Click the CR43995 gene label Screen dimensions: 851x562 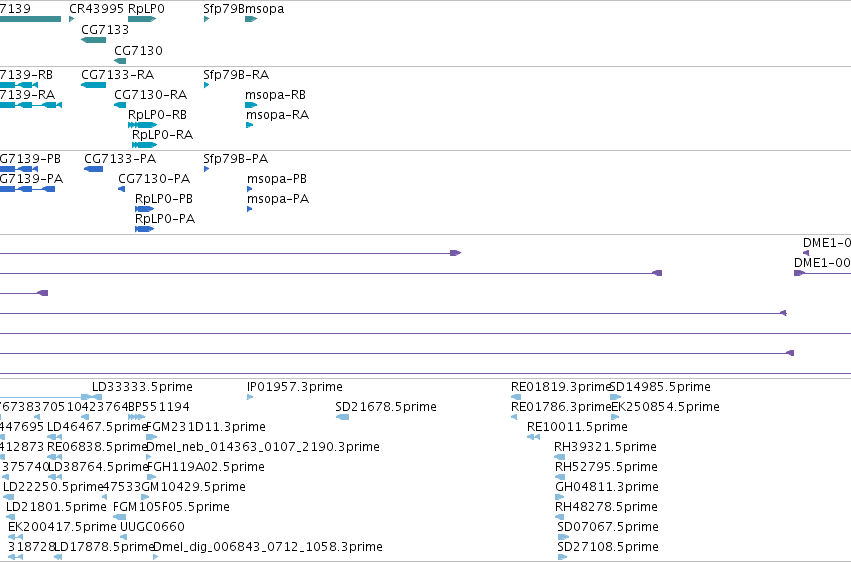coord(97,9)
